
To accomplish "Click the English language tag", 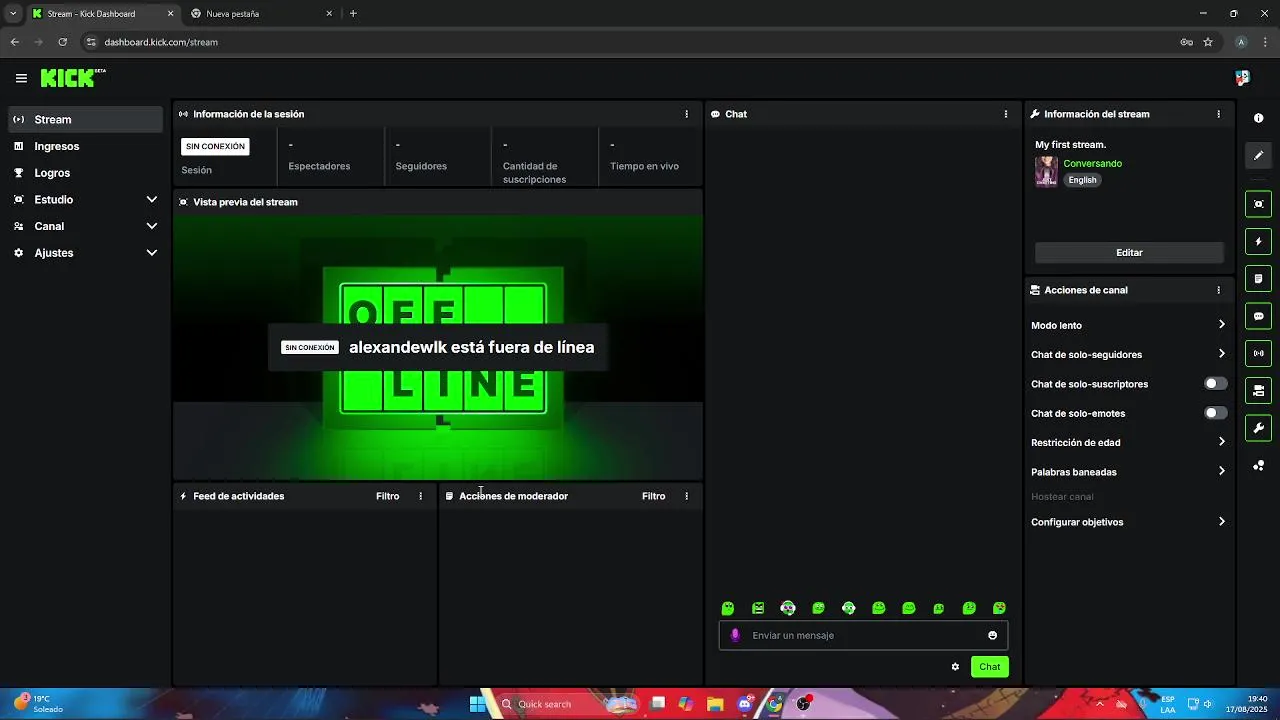I will [x=1082, y=180].
